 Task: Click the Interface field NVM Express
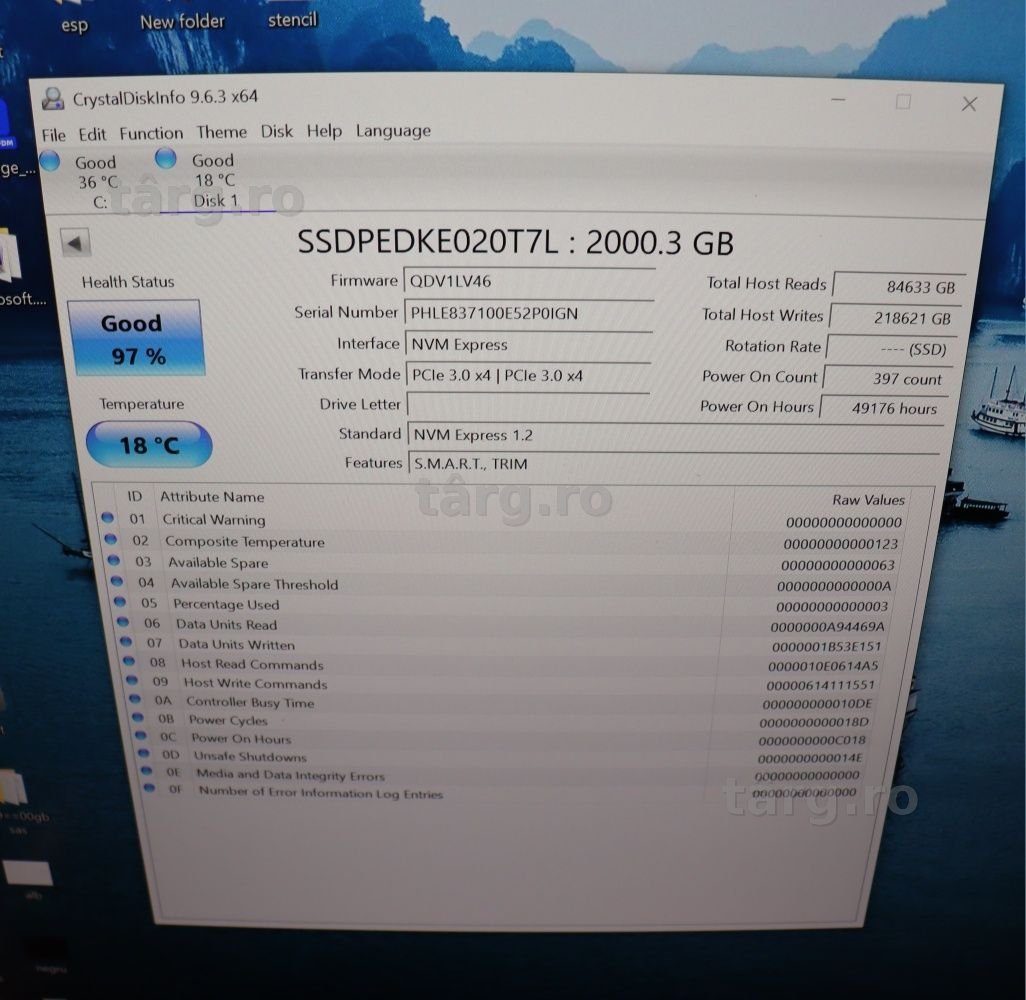[528, 345]
